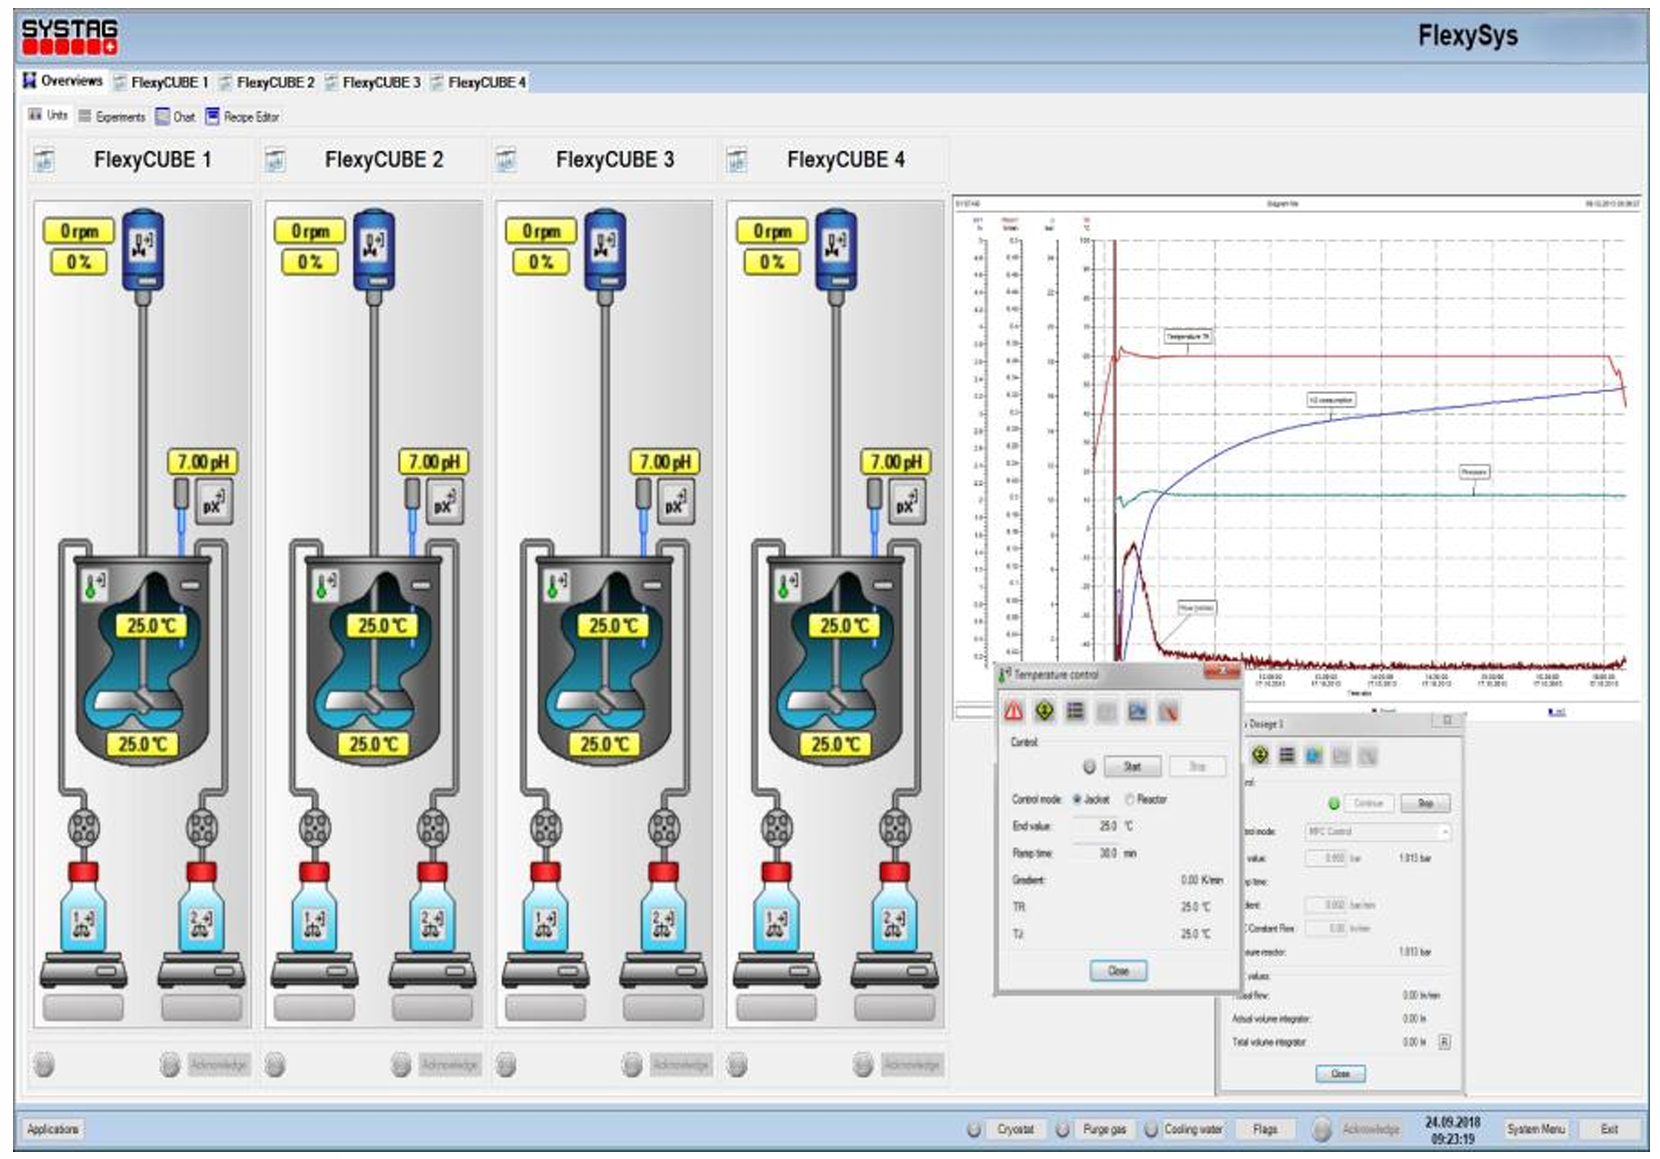The height and width of the screenshot is (1159, 1660).
Task: Click green diamond icon in Dosage dialog toolbar
Action: tap(1260, 755)
